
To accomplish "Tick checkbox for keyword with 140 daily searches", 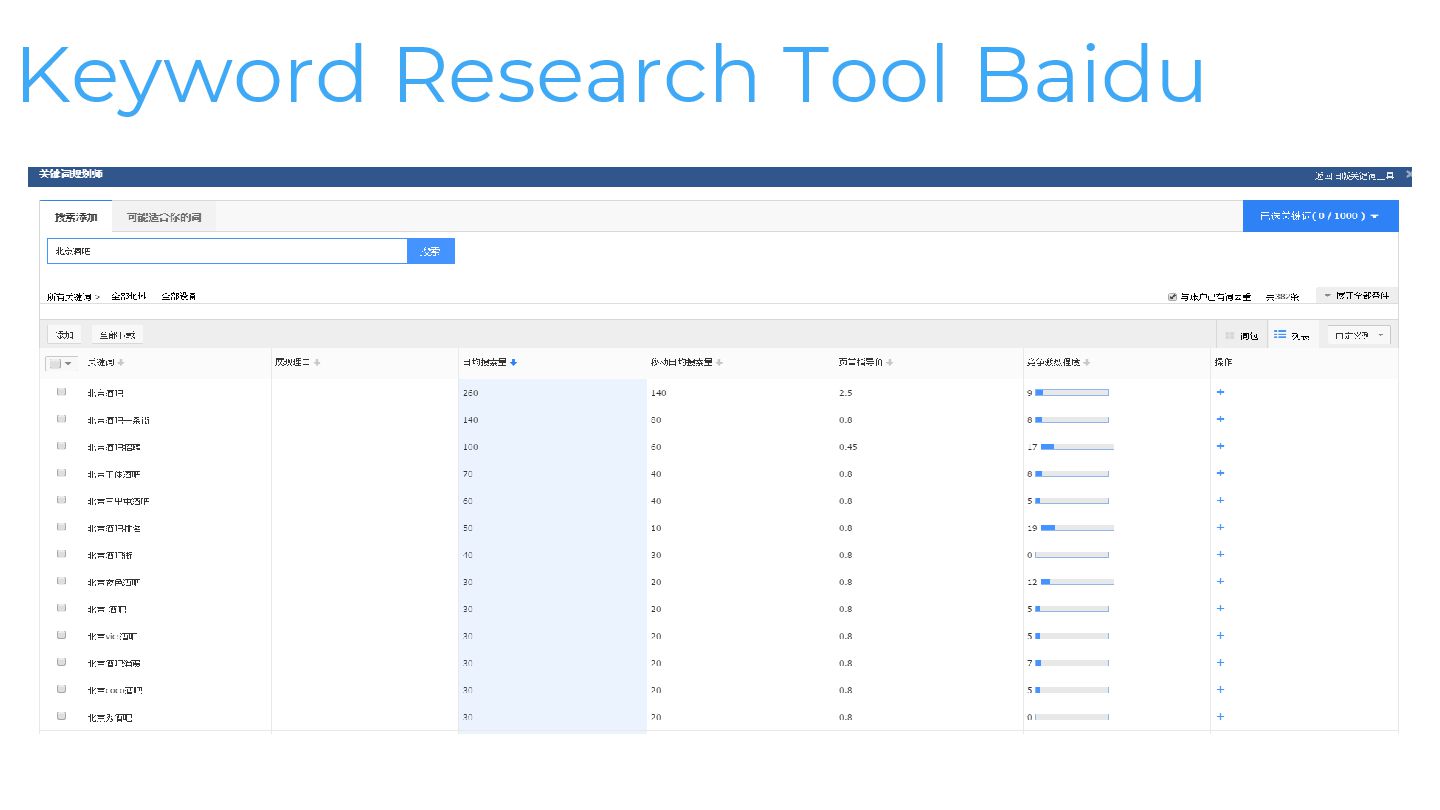I will 62,419.
